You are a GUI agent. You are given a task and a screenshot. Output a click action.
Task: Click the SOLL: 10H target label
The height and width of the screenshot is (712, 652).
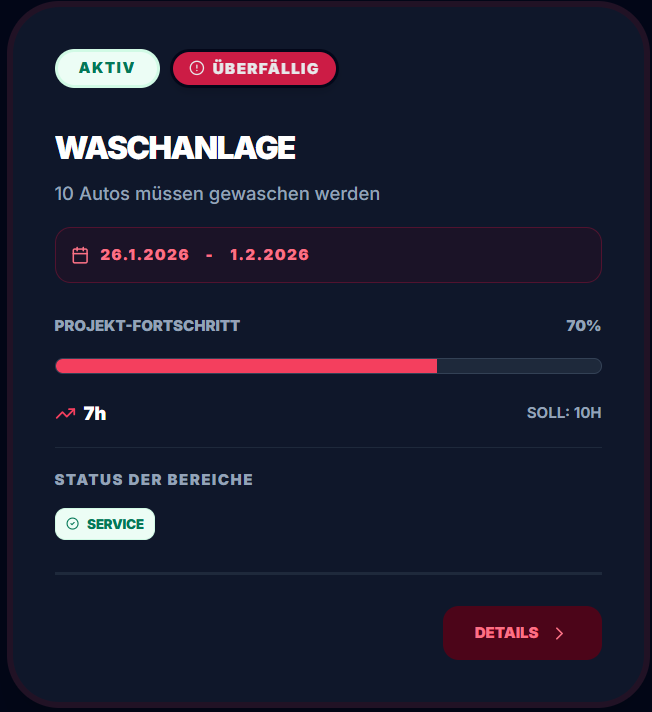[564, 413]
